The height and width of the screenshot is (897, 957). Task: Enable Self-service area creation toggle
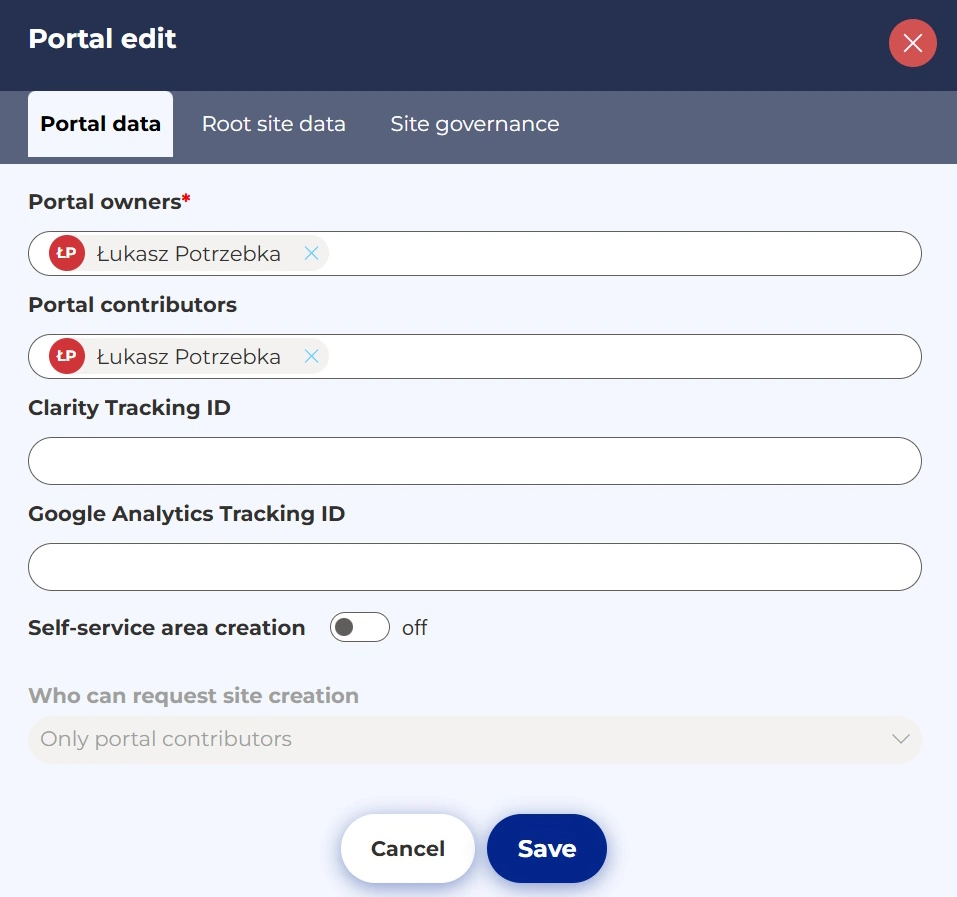359,627
